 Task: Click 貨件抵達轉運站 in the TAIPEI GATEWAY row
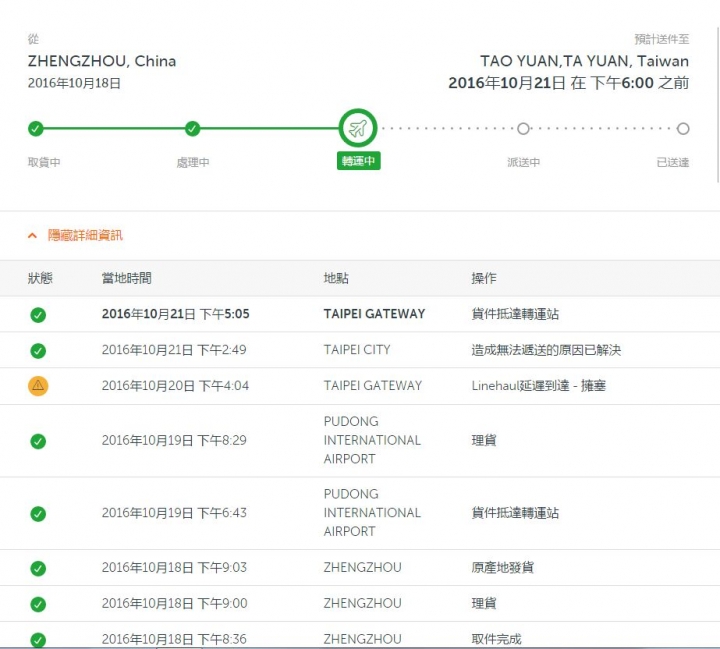click(x=515, y=314)
